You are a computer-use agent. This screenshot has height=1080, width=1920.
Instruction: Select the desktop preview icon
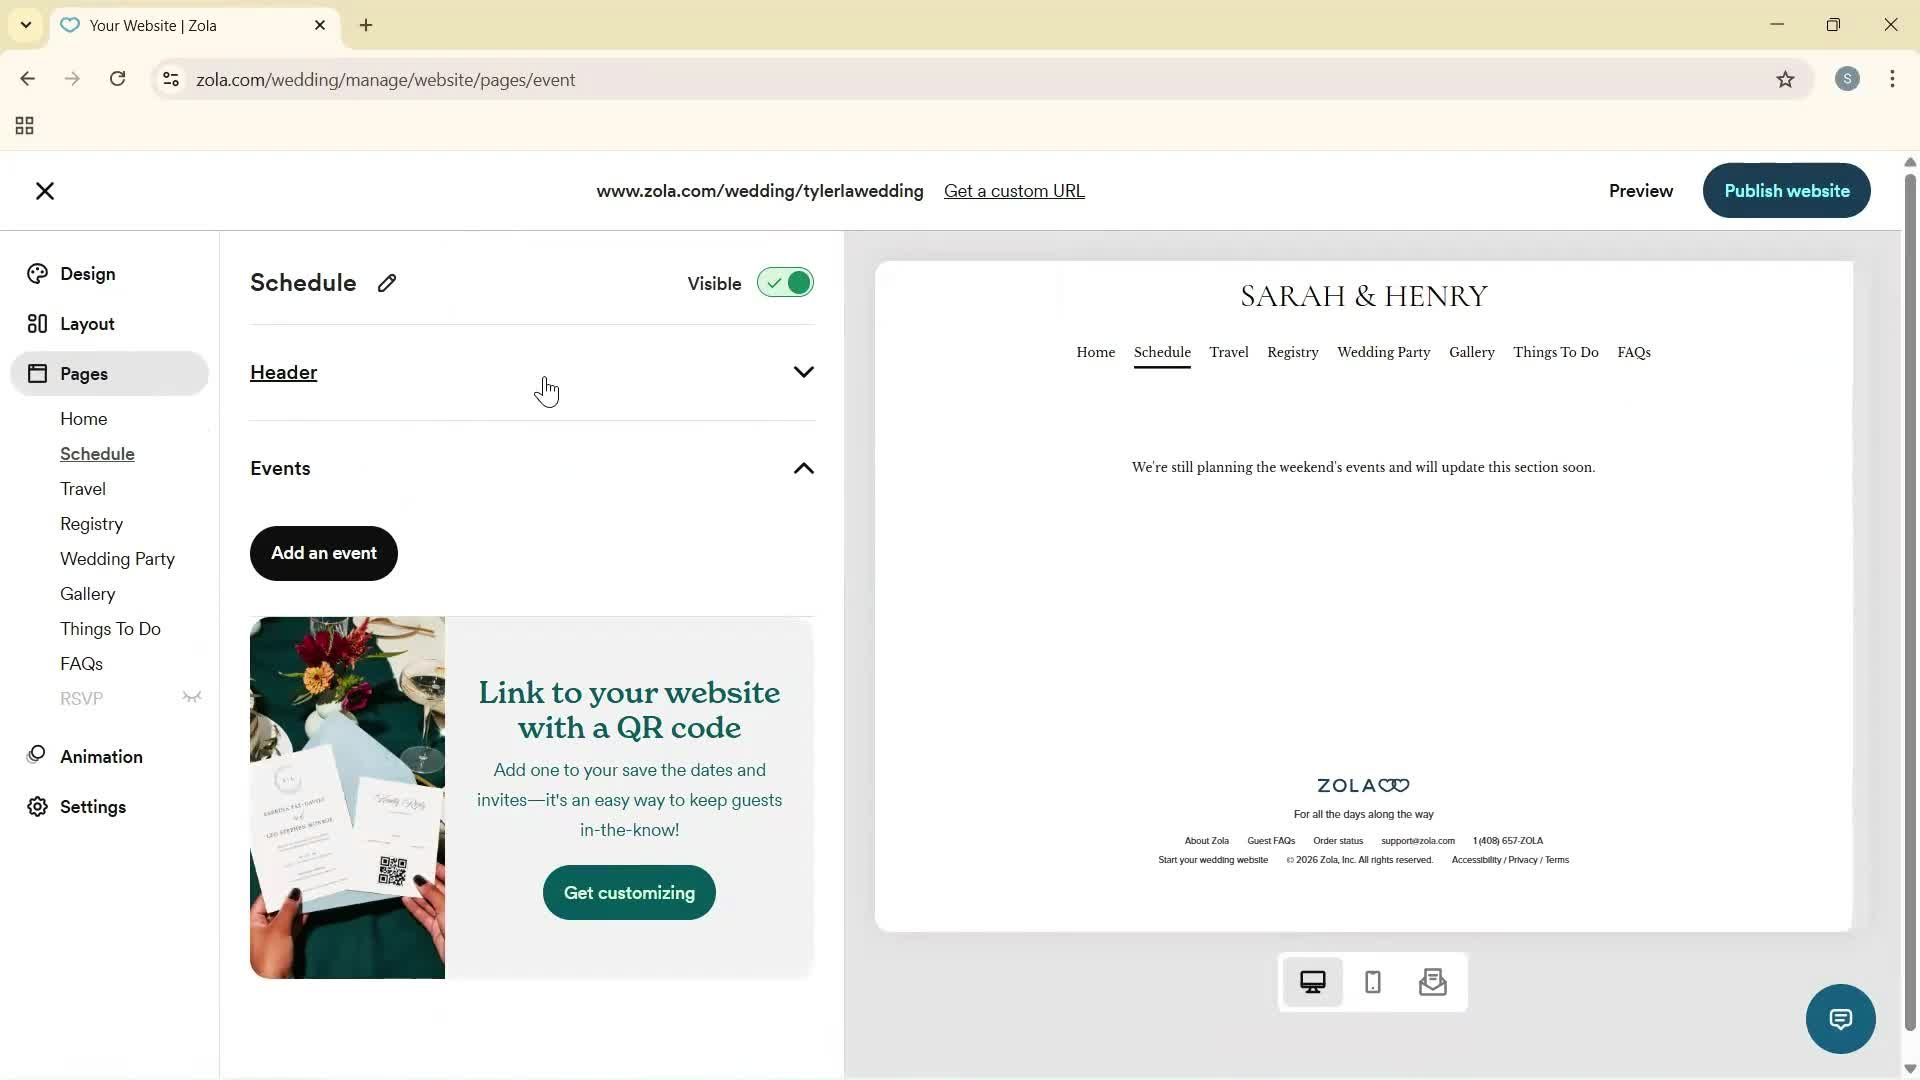tap(1312, 981)
